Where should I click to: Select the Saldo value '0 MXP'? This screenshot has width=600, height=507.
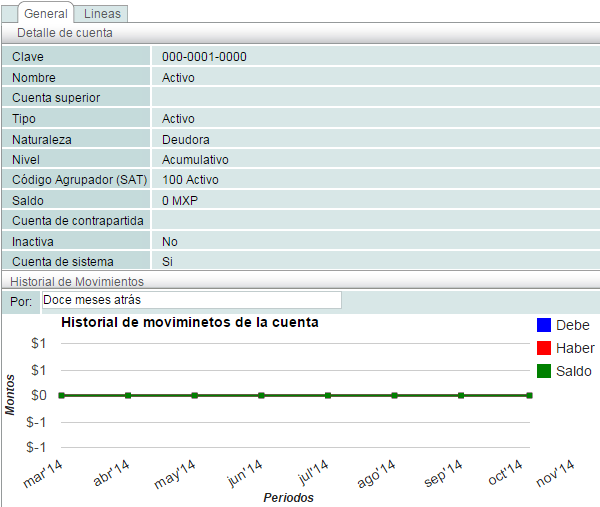(180, 201)
